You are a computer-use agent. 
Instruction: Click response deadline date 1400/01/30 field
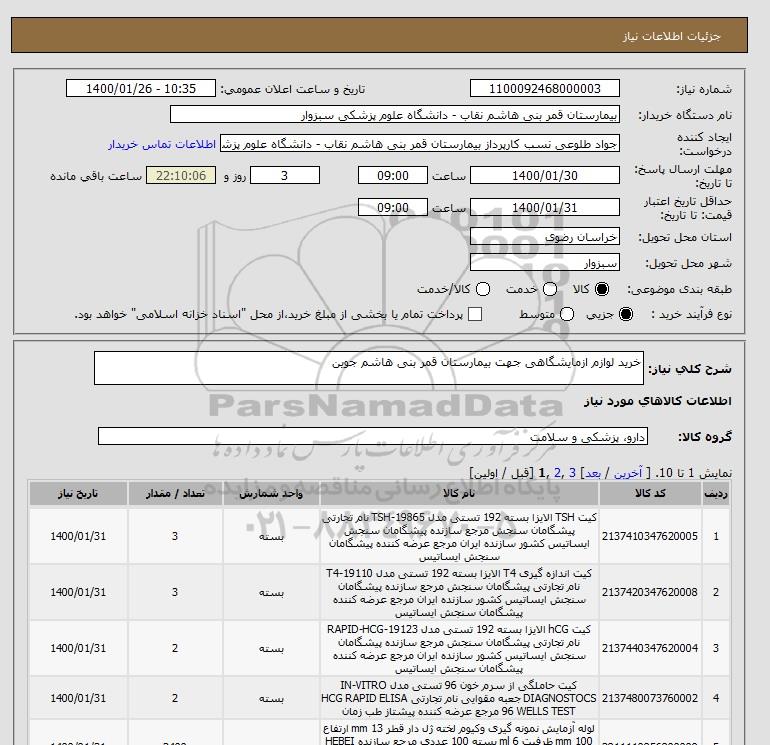[x=545, y=175]
